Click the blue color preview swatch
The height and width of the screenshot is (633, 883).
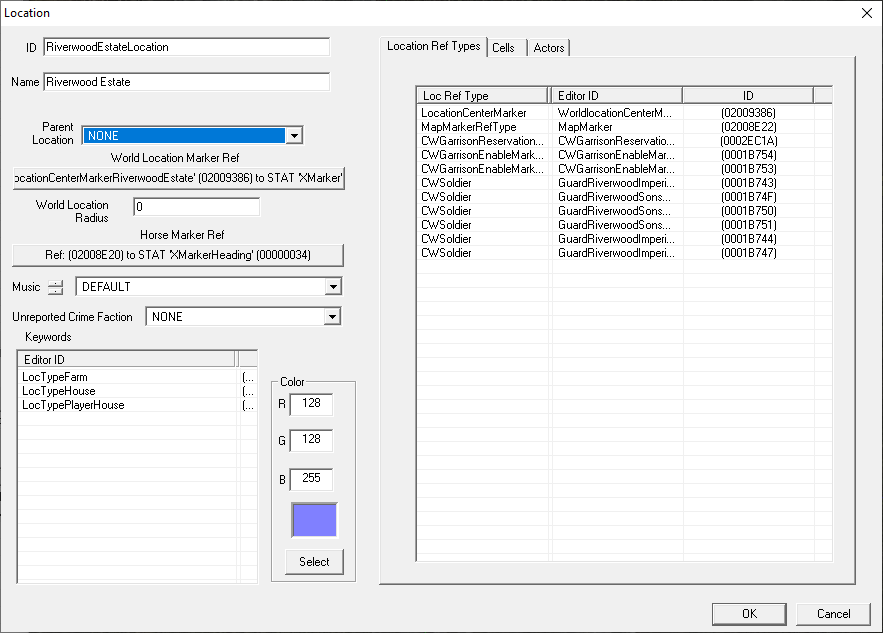pyautogui.click(x=313, y=520)
